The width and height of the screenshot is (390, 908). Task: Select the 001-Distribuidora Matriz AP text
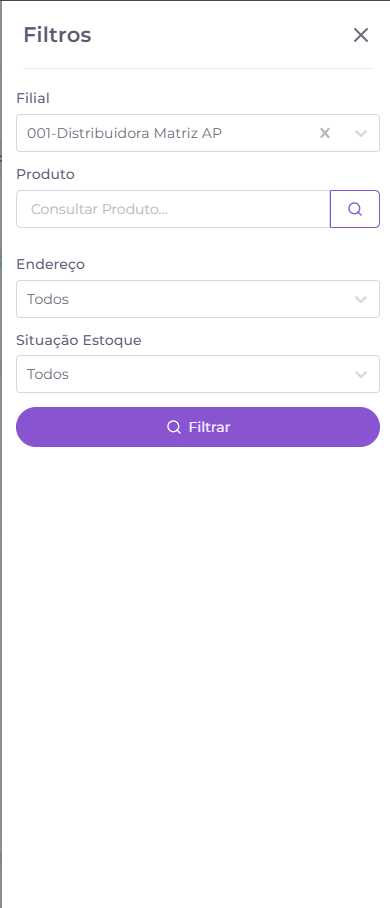pos(124,133)
